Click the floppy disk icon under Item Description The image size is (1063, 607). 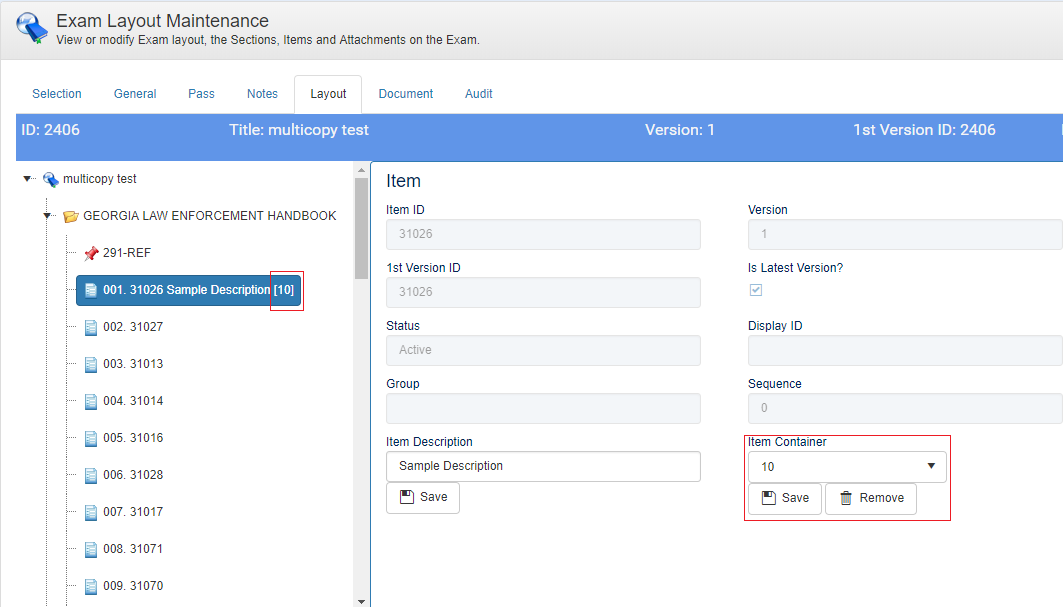click(407, 497)
